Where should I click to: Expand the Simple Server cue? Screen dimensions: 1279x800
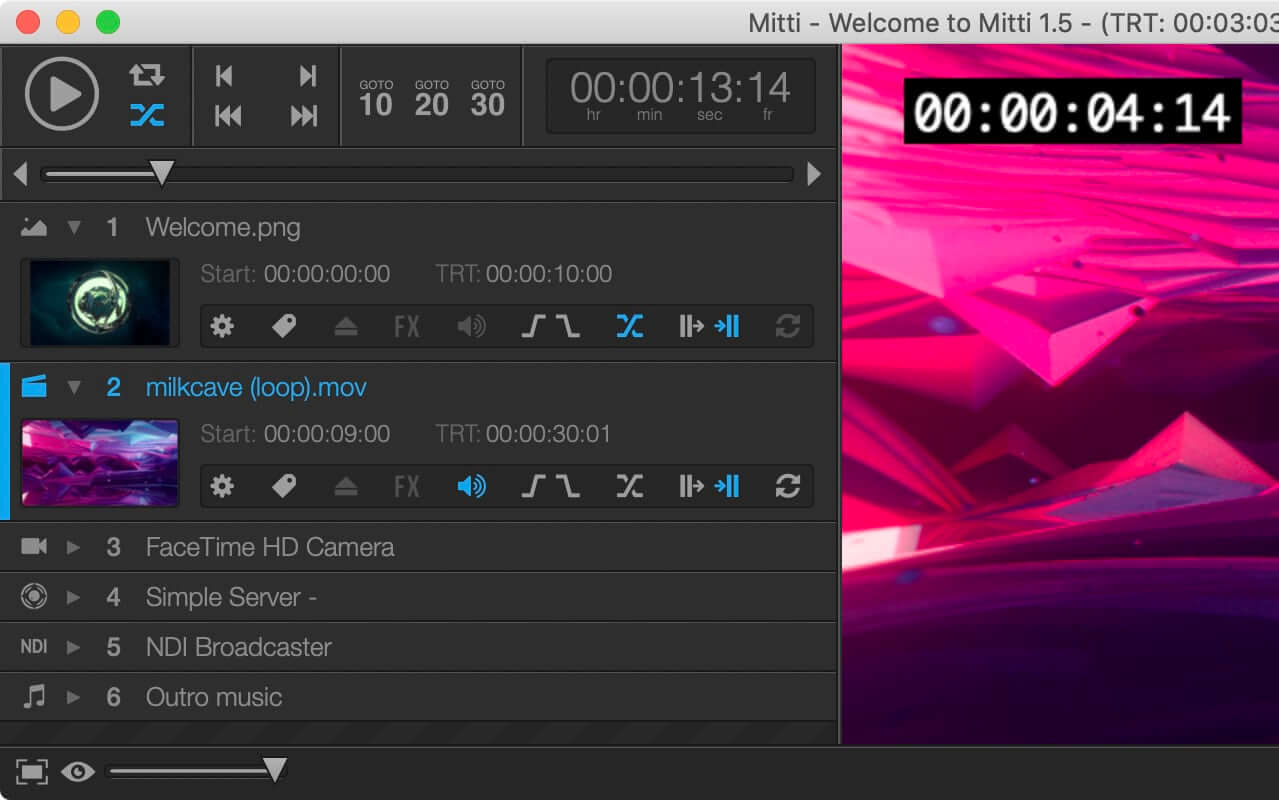(x=74, y=597)
